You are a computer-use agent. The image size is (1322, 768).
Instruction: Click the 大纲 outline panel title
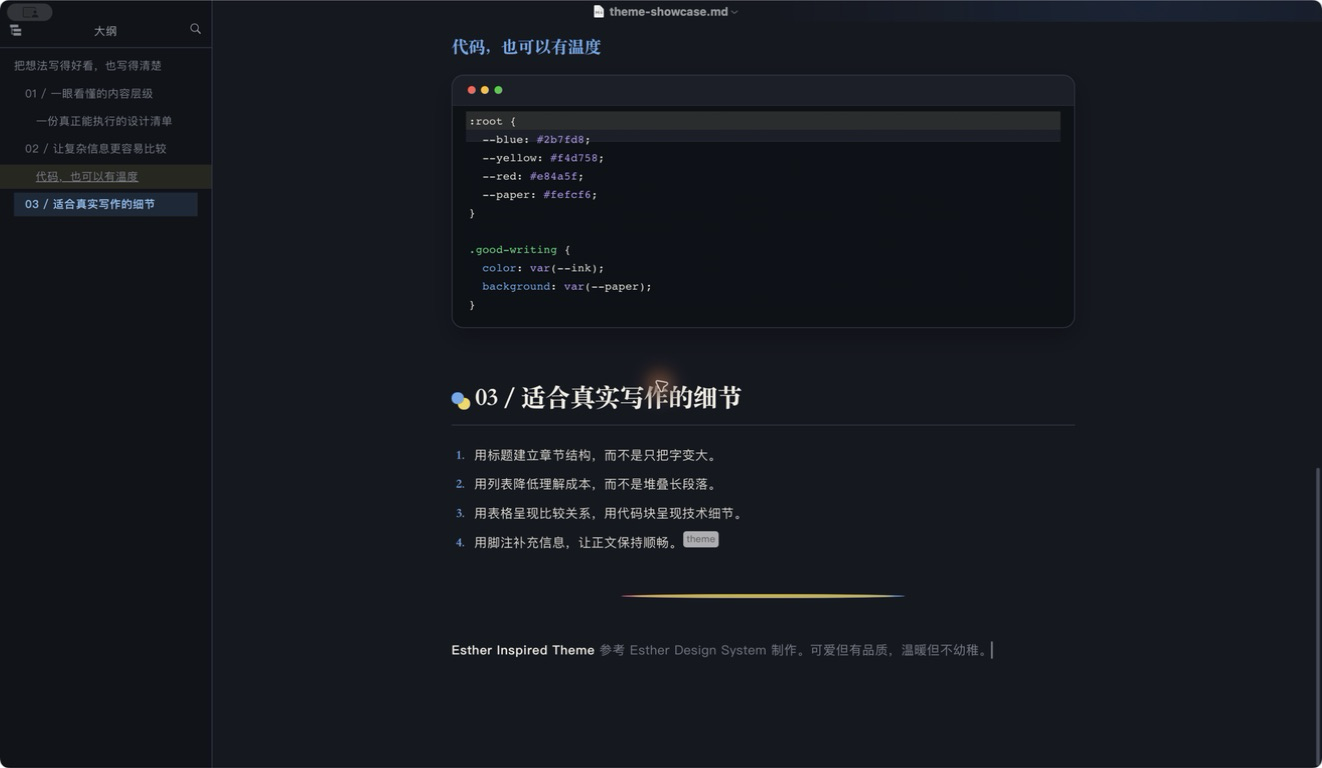(x=105, y=31)
